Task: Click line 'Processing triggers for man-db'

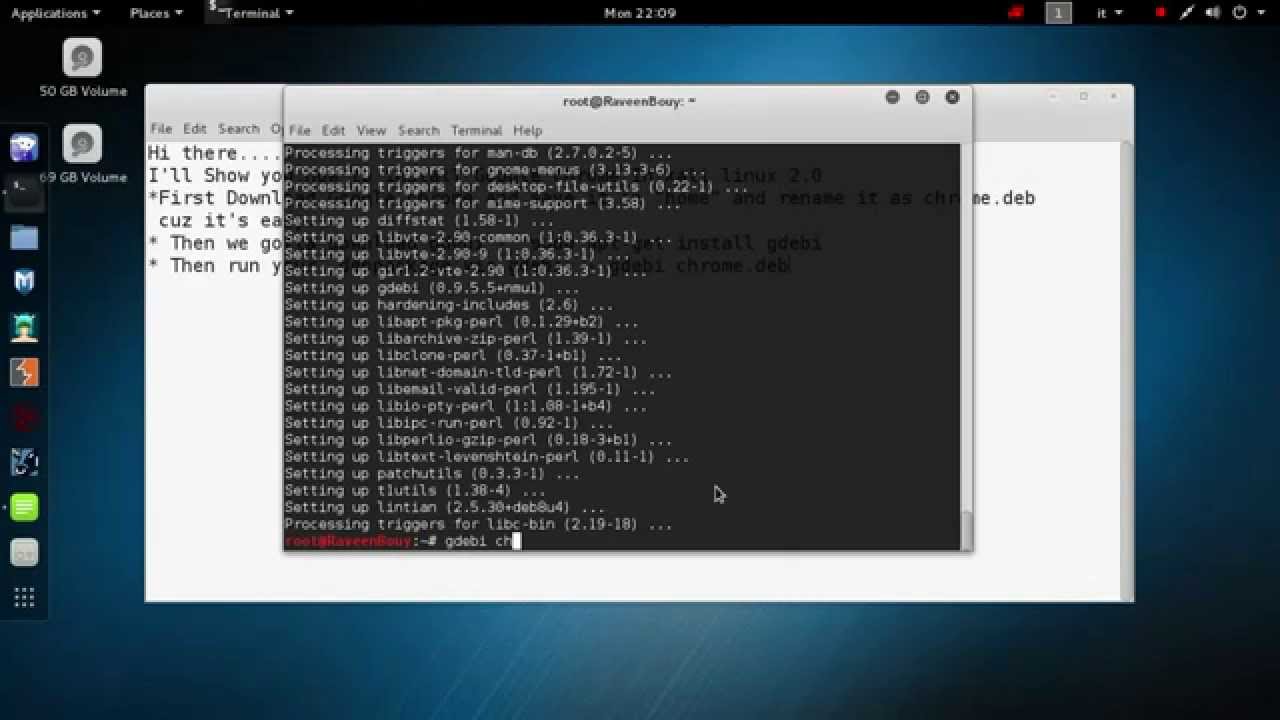Action: 479,153
